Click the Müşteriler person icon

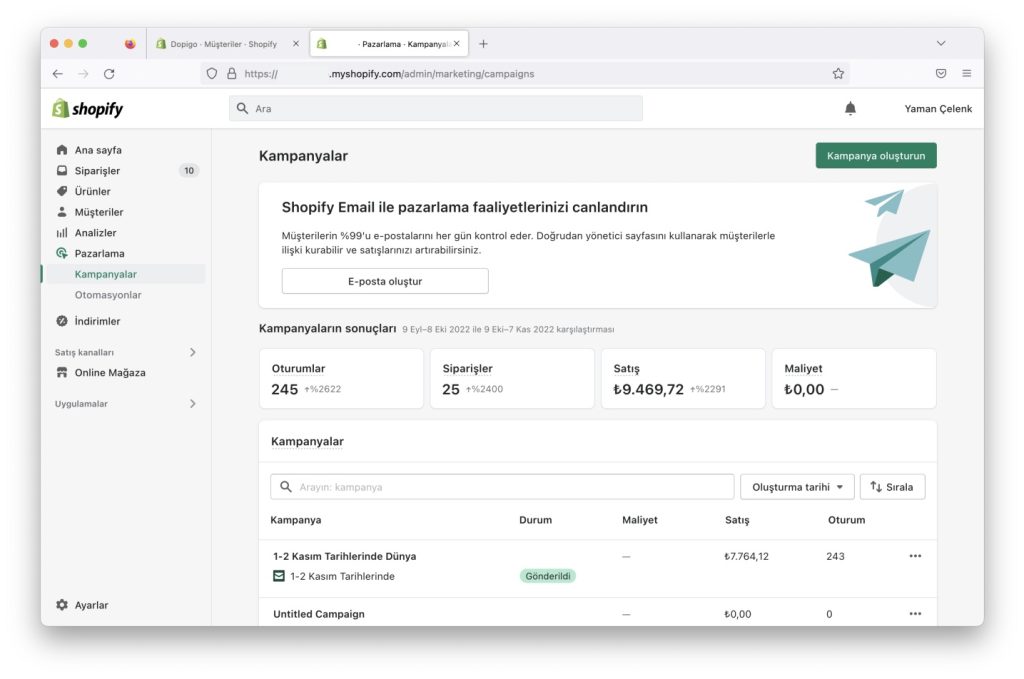[x=62, y=212]
